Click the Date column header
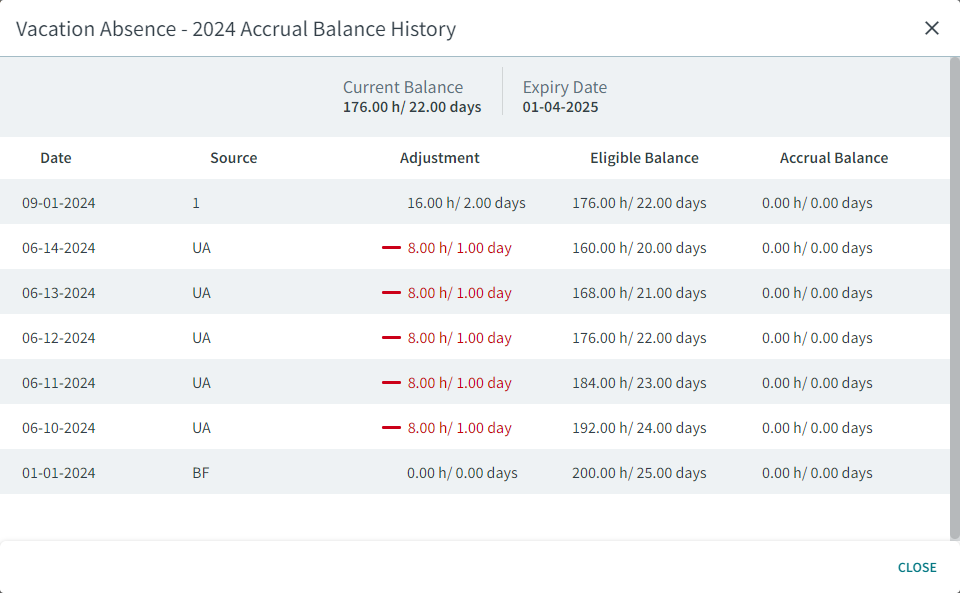The height and width of the screenshot is (593, 960). (x=56, y=158)
